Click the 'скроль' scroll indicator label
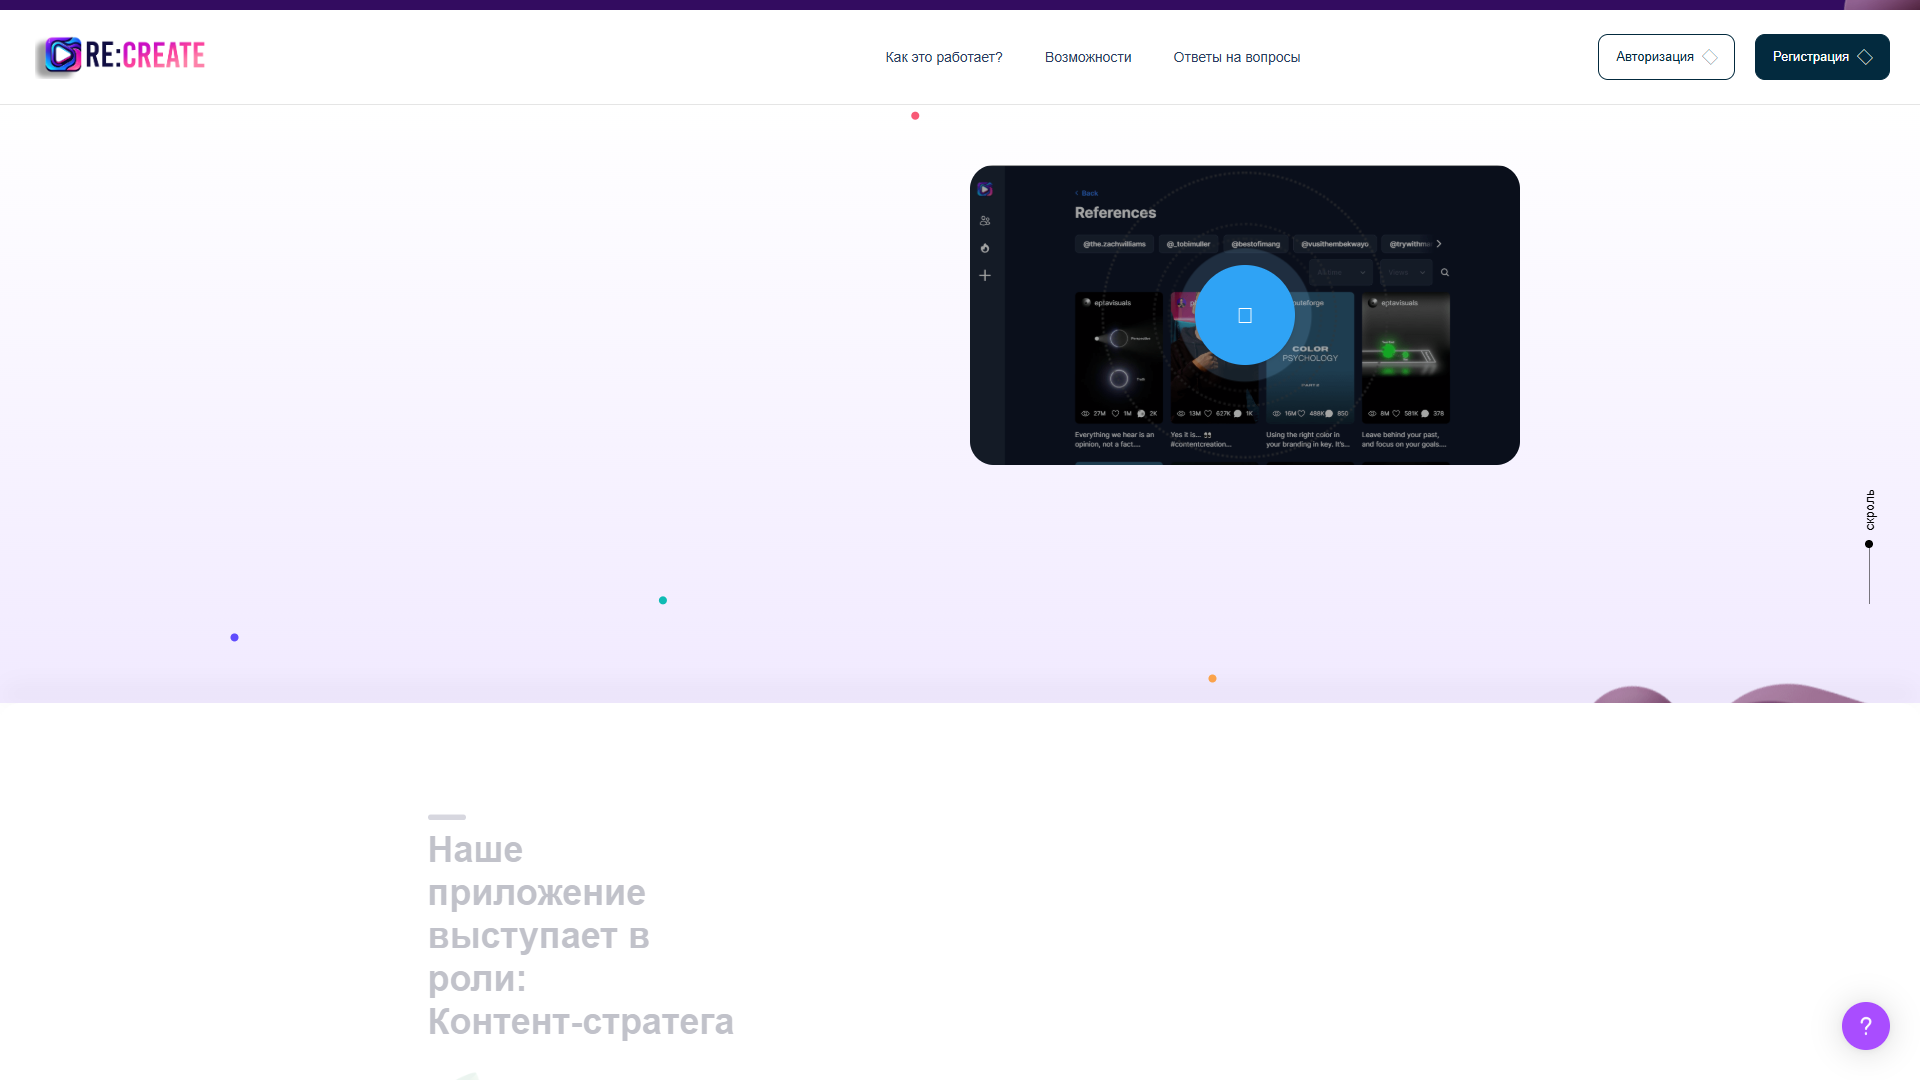This screenshot has width=1920, height=1080. 1870,510
